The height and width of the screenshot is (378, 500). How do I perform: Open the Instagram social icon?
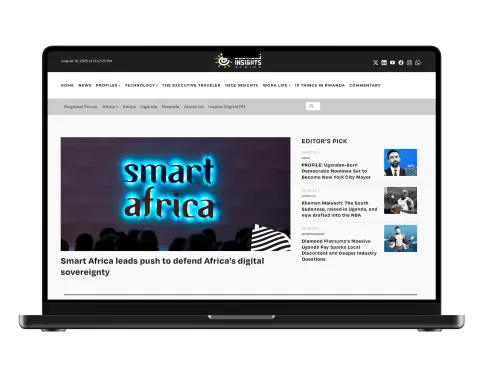(x=409, y=62)
